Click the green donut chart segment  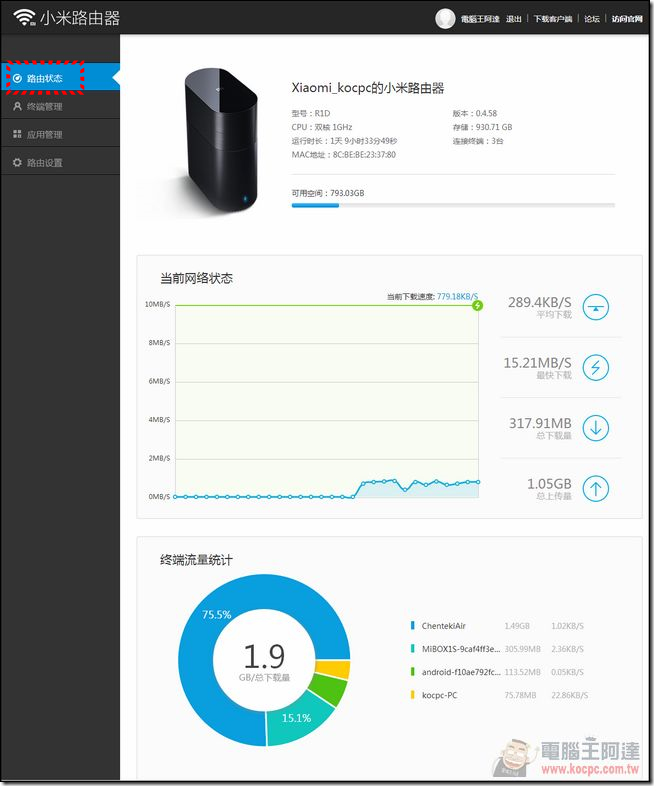pos(330,688)
